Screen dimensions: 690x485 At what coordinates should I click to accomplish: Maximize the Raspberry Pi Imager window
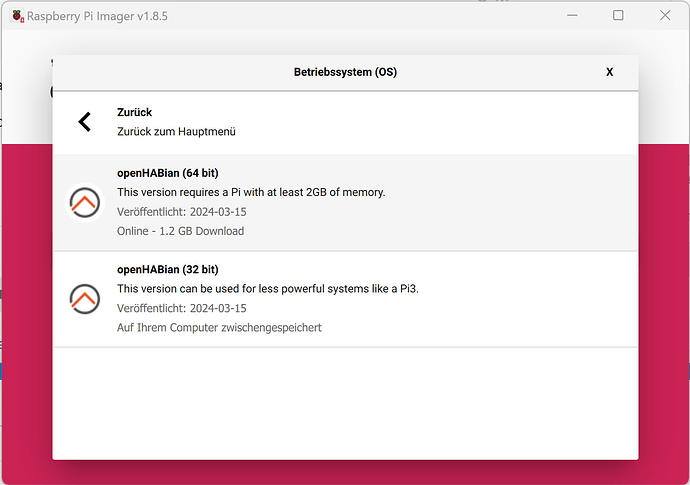(x=618, y=15)
